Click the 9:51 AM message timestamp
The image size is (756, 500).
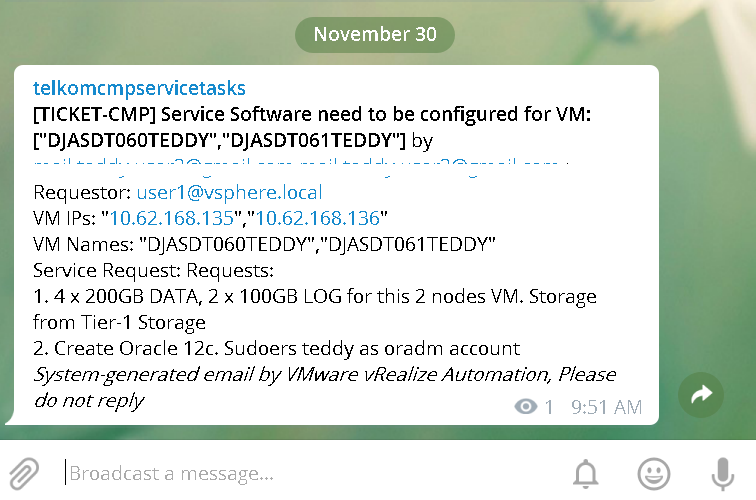pos(607,407)
